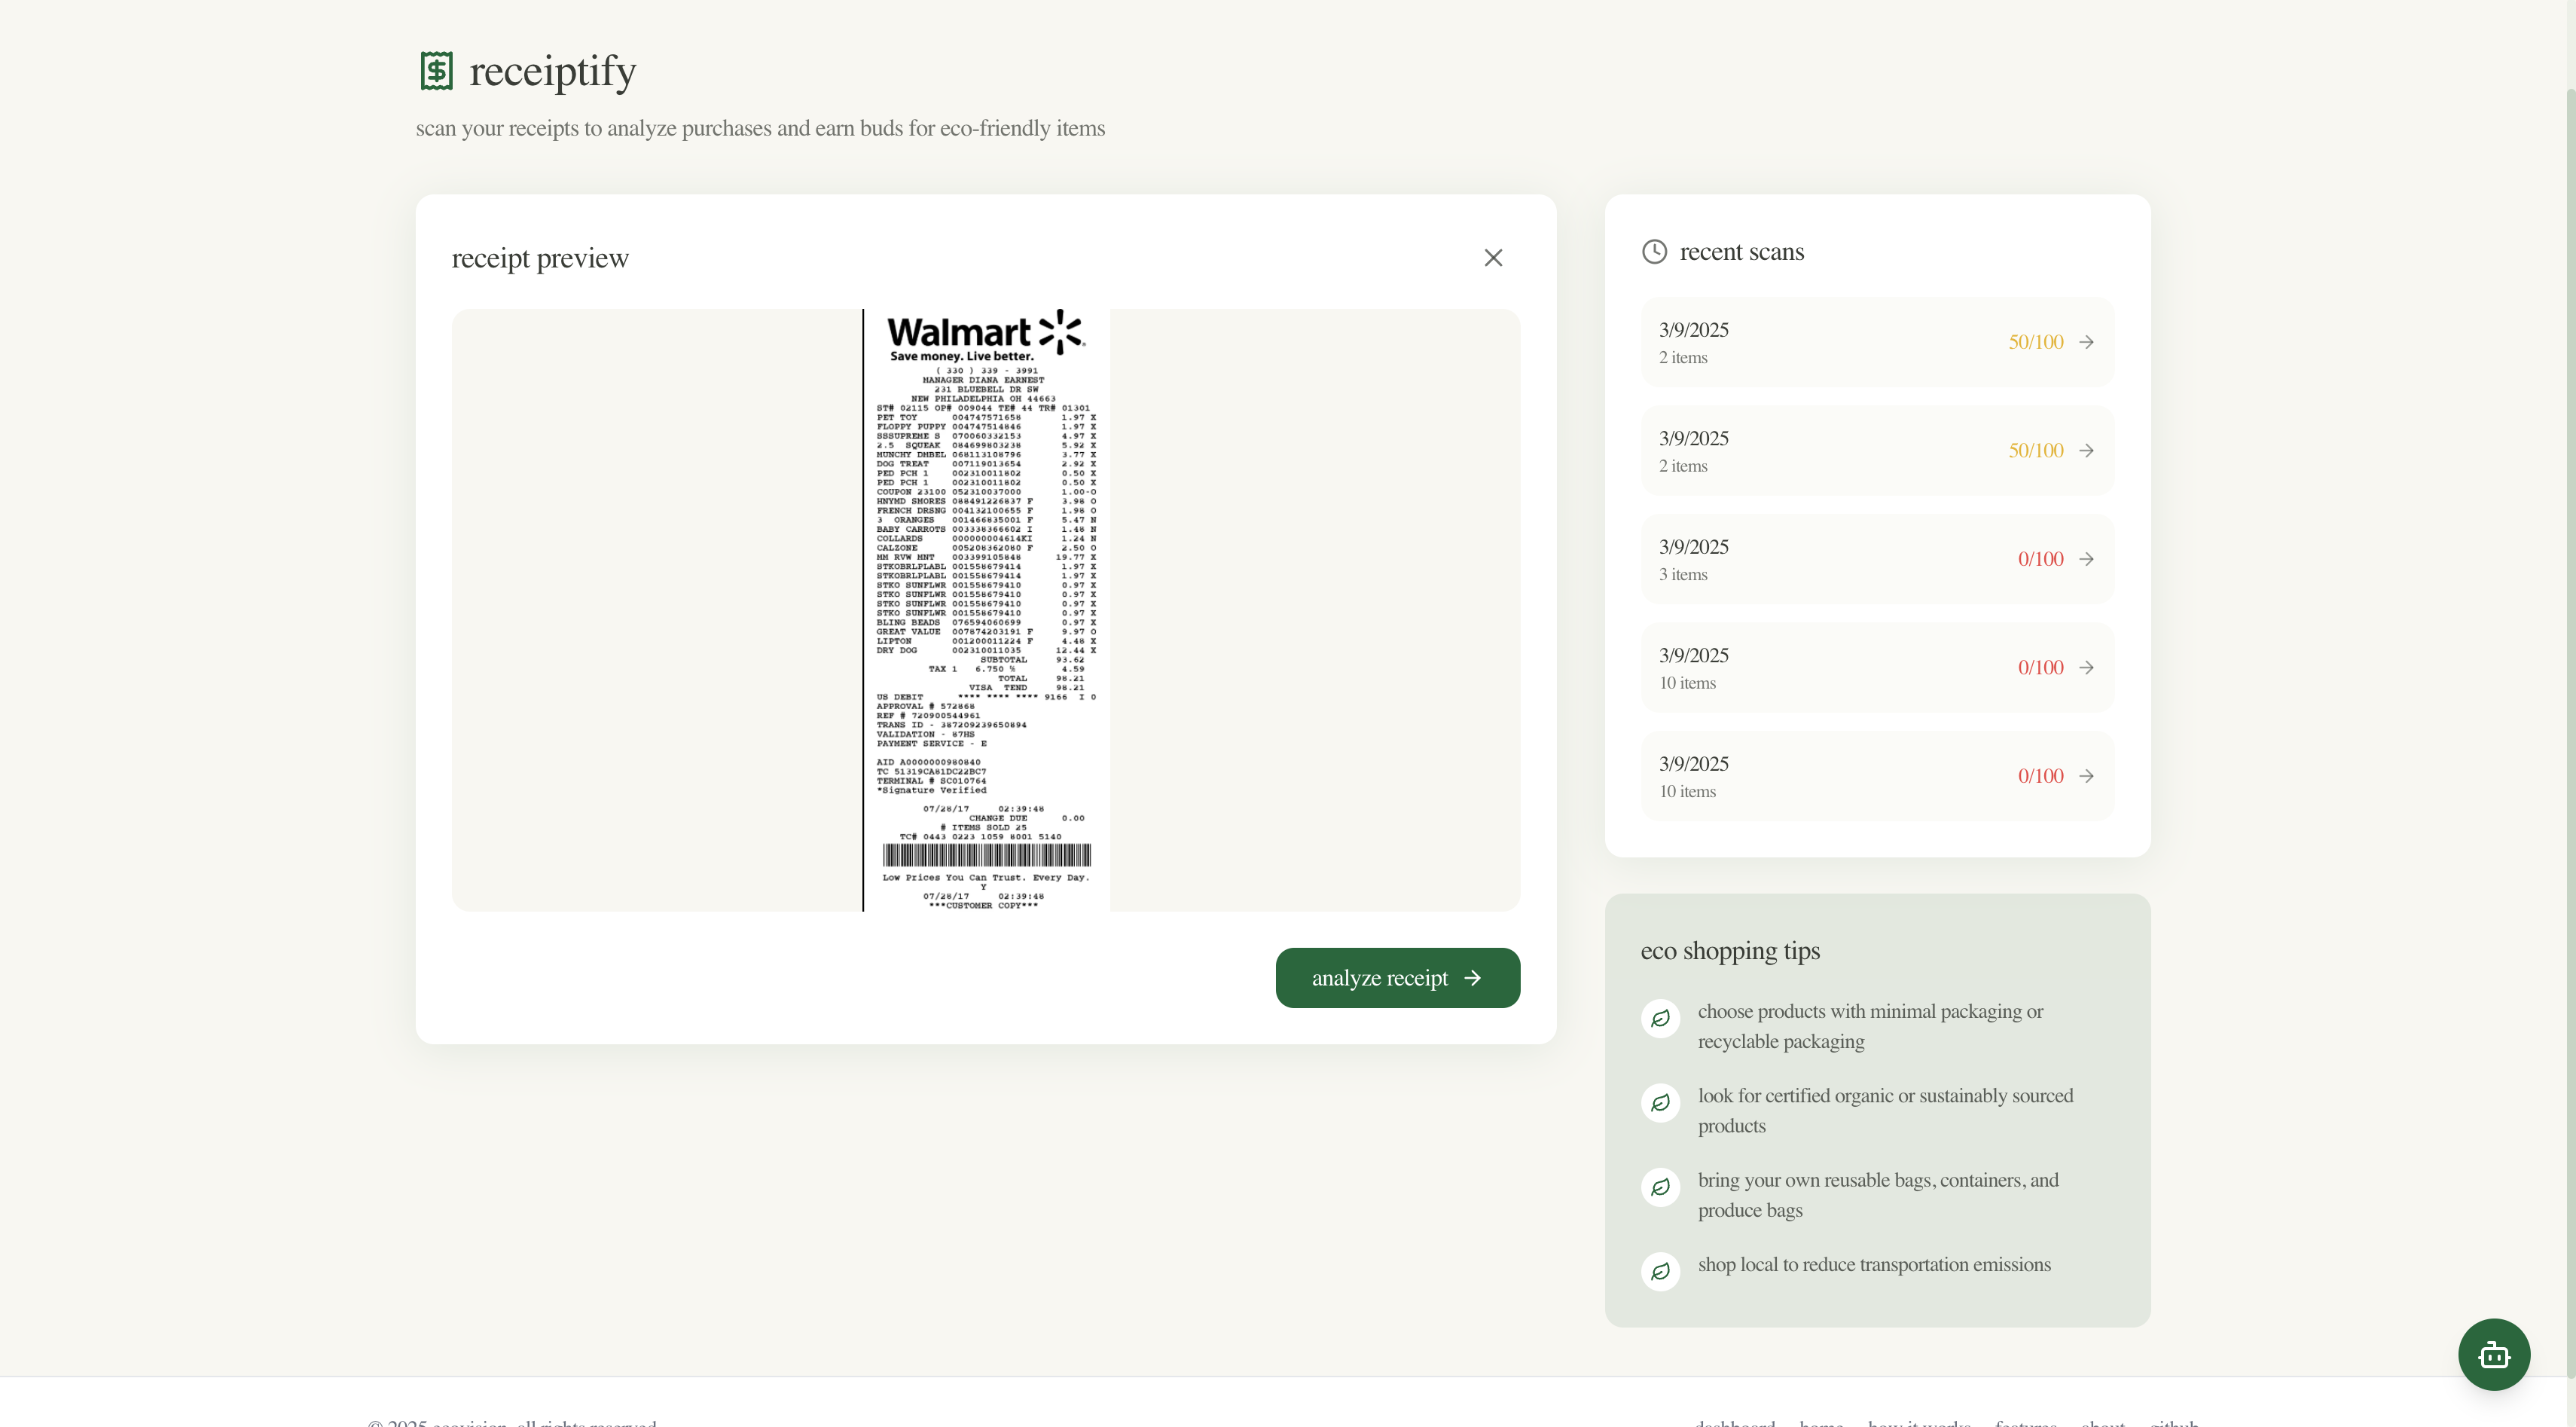Image resolution: width=2576 pixels, height=1427 pixels.
Task: Click leaf icon beside reusable bags tip
Action: click(x=1660, y=1188)
